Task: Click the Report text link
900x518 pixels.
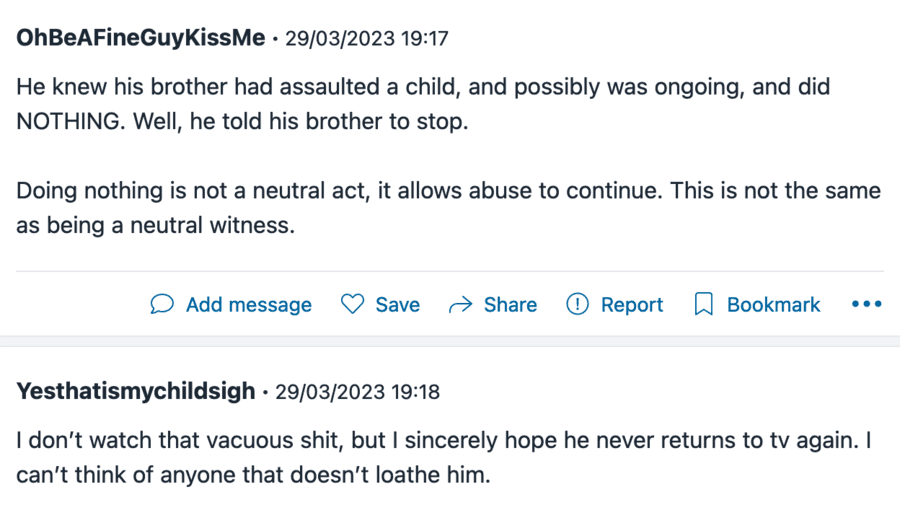Action: (x=631, y=305)
